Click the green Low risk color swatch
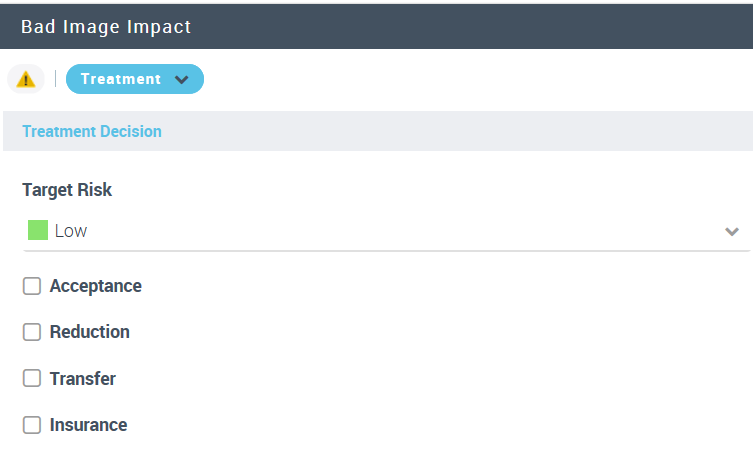This screenshot has height=462, width=753. click(38, 231)
